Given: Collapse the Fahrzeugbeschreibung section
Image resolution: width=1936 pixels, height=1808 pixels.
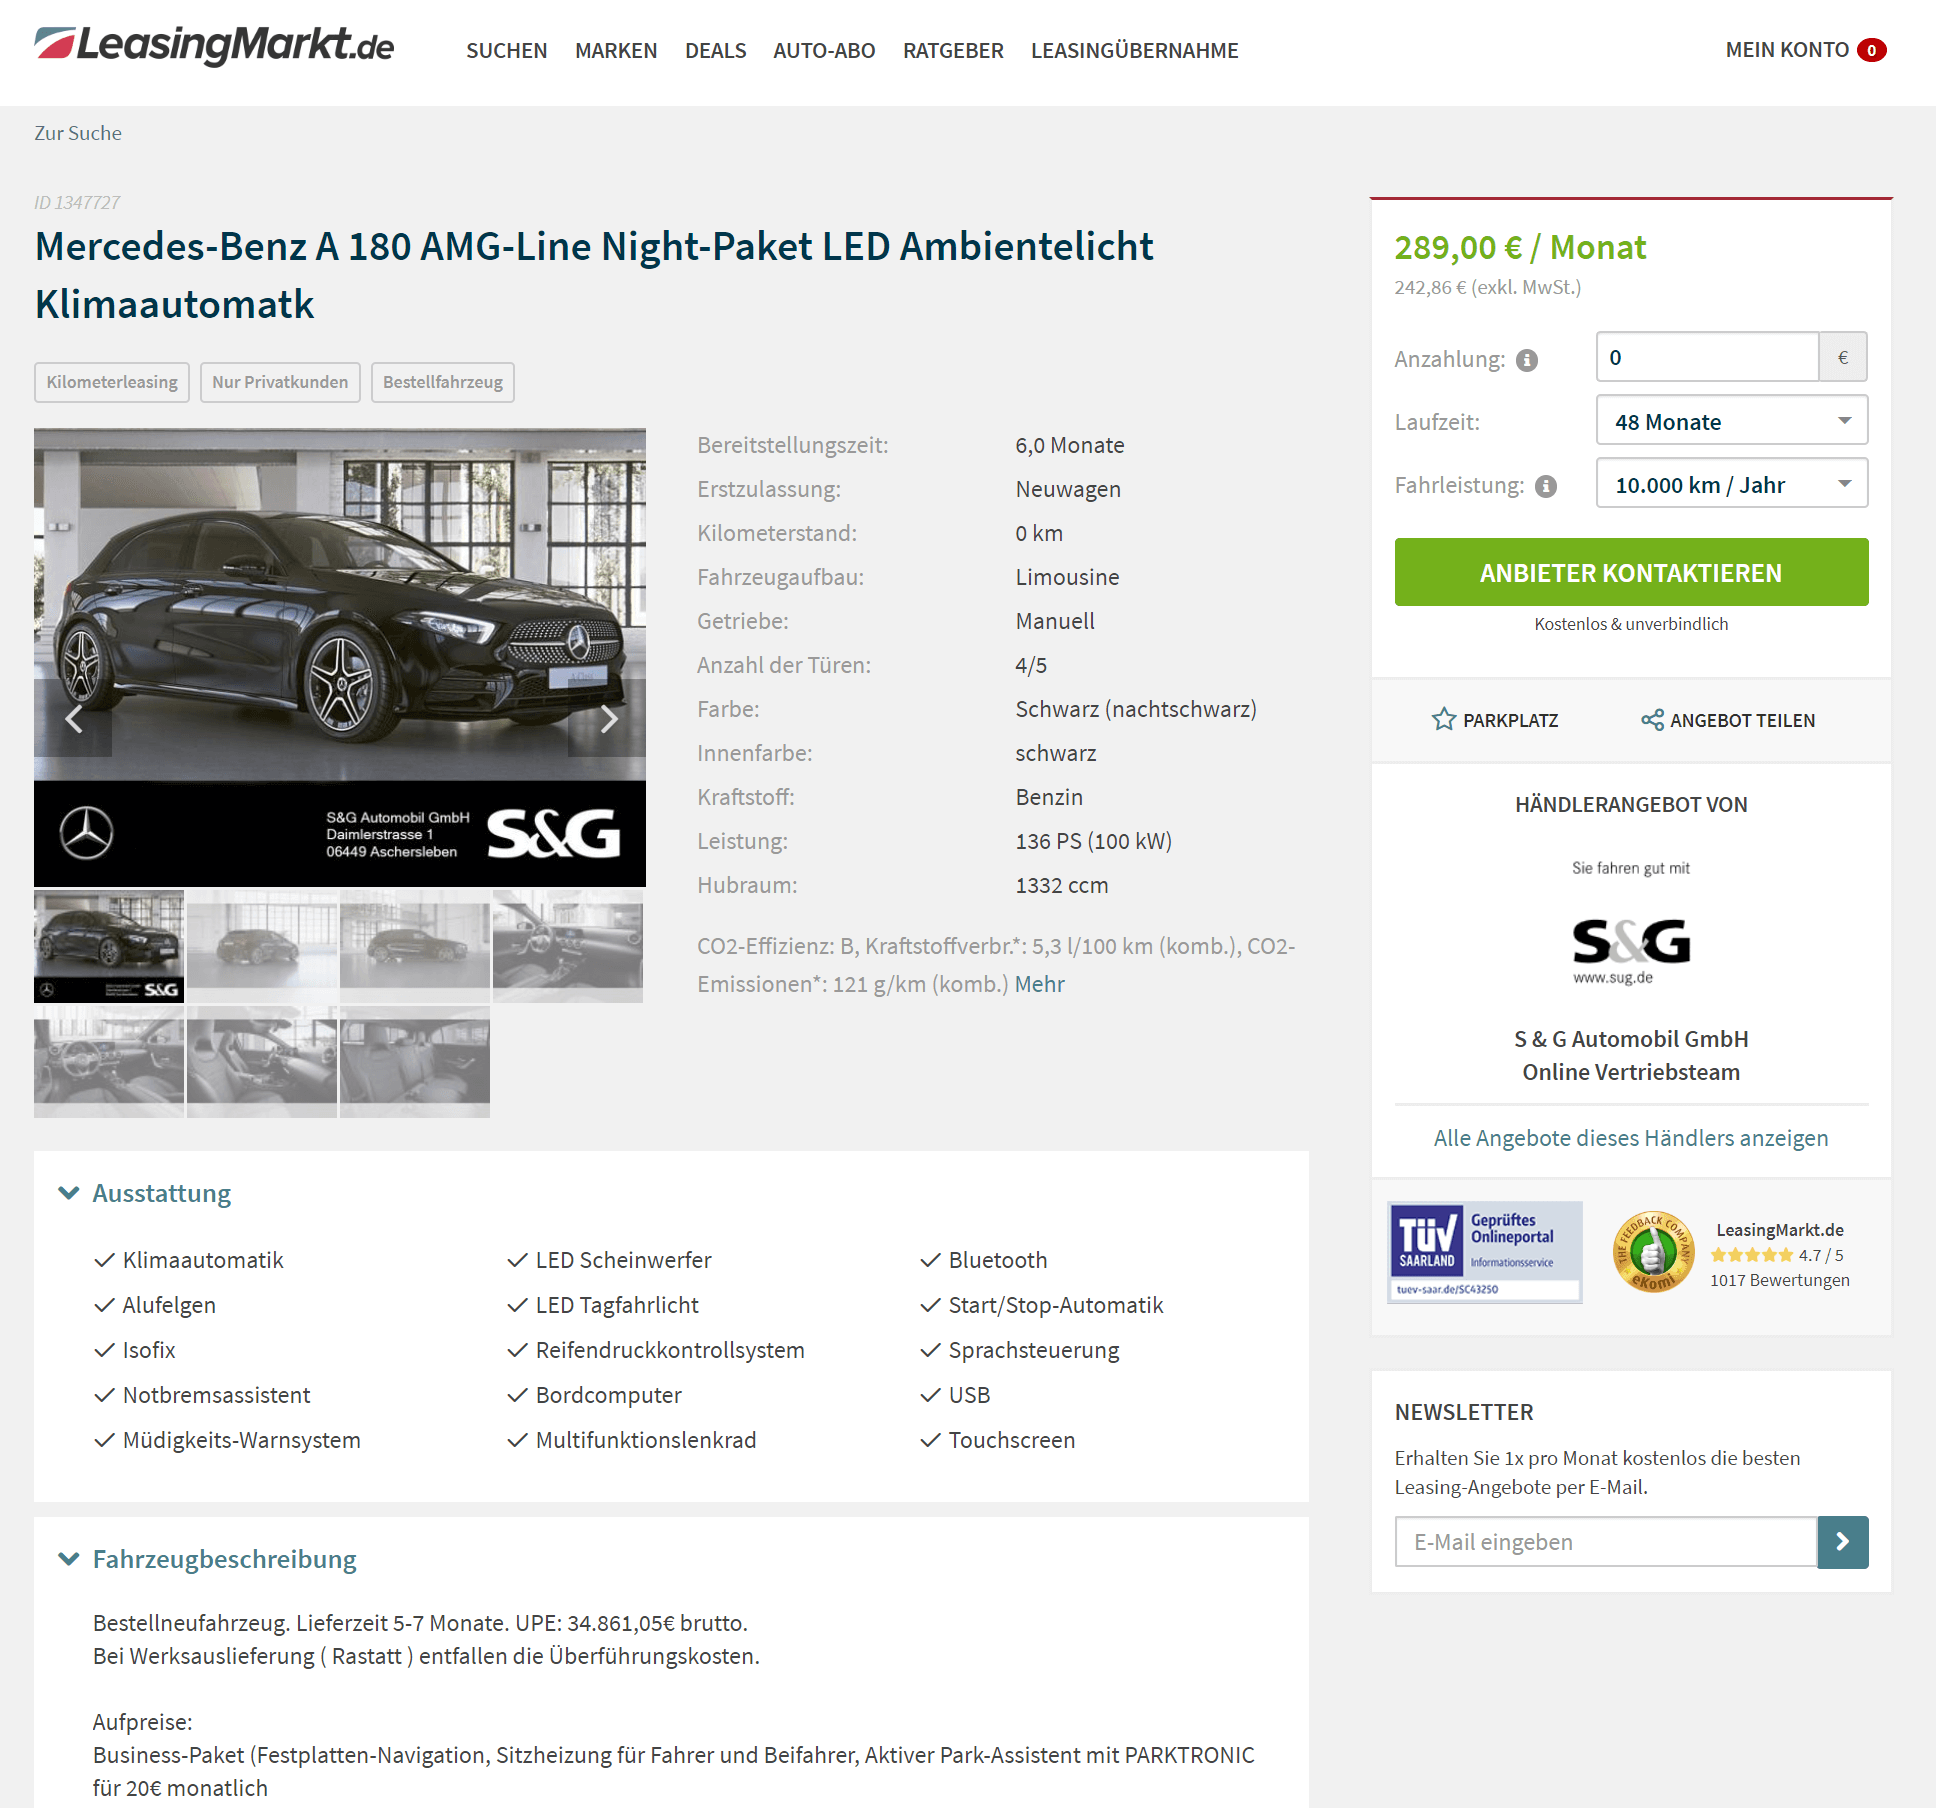Looking at the screenshot, I should pos(208,1559).
